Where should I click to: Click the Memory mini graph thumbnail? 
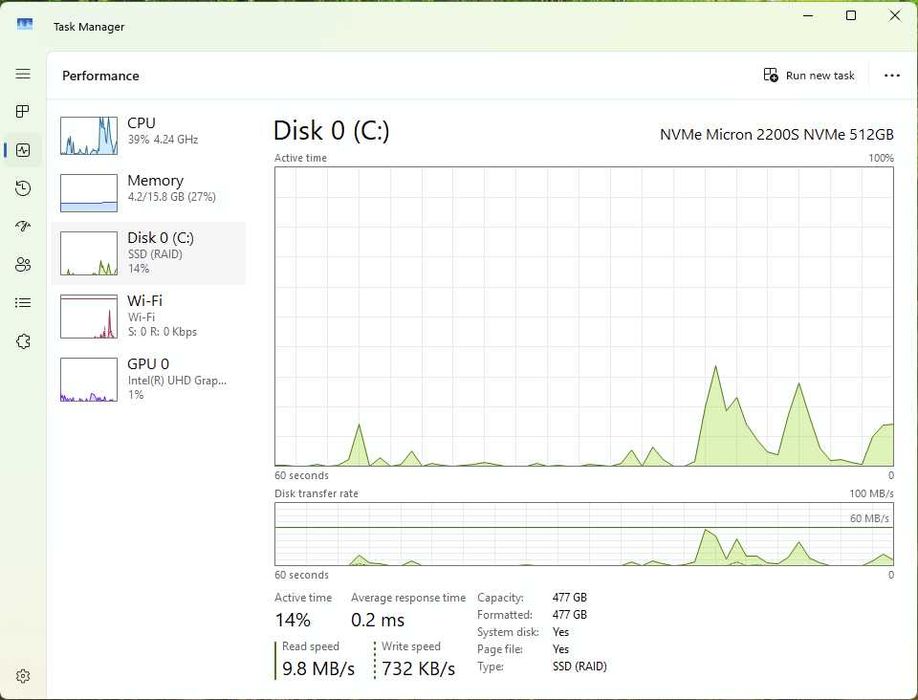click(89, 193)
